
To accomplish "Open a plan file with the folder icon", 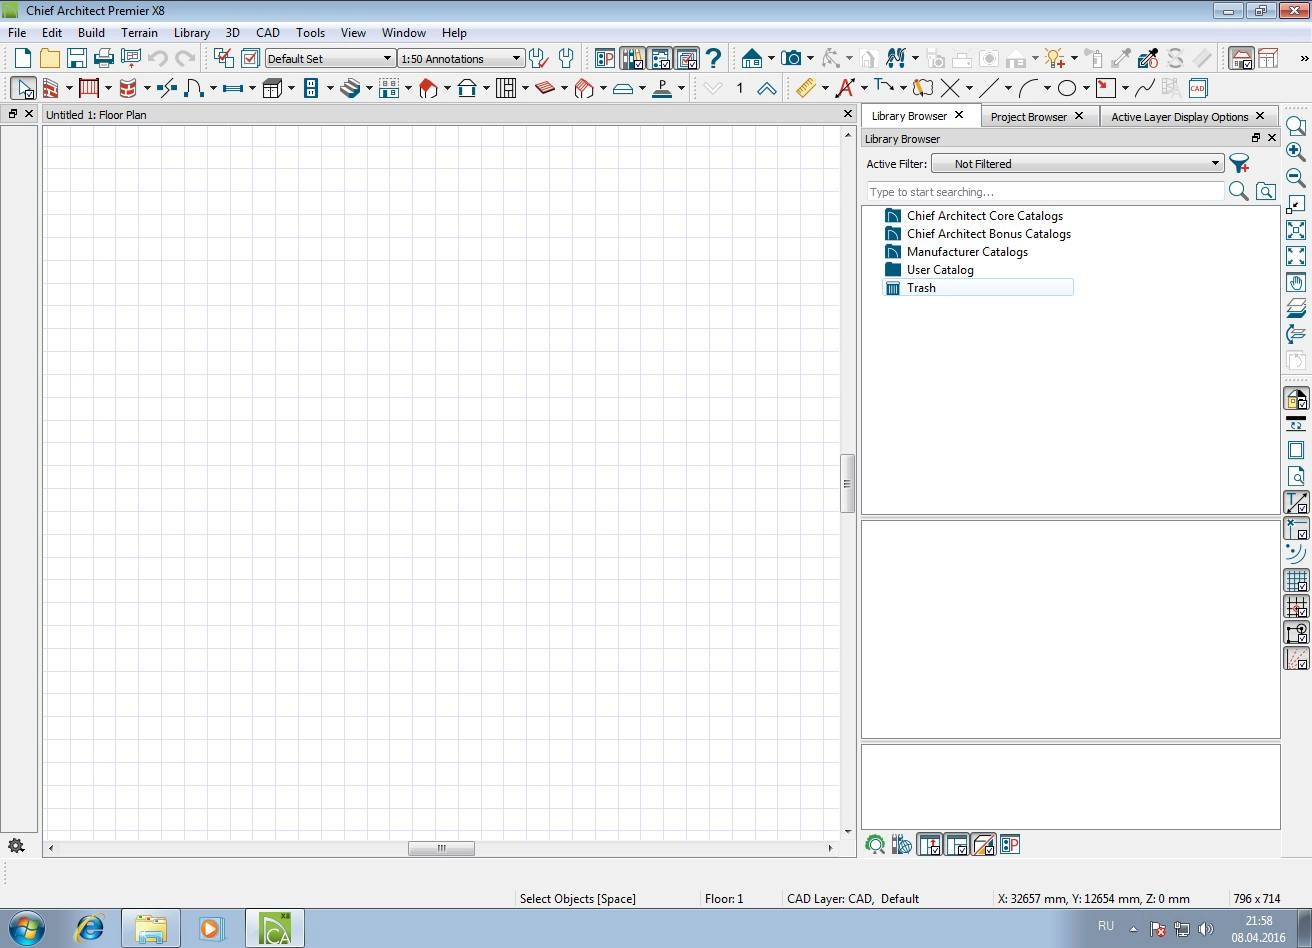I will [49, 58].
